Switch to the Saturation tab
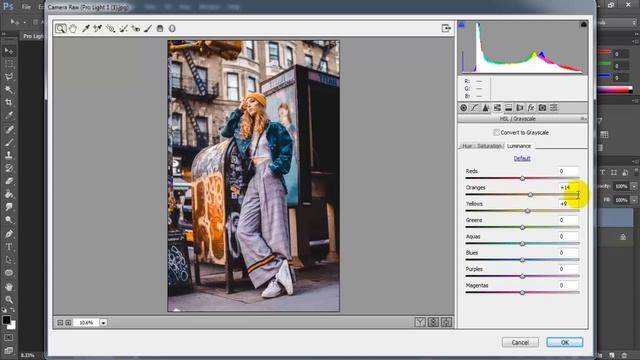The width and height of the screenshot is (640, 360). click(x=489, y=146)
